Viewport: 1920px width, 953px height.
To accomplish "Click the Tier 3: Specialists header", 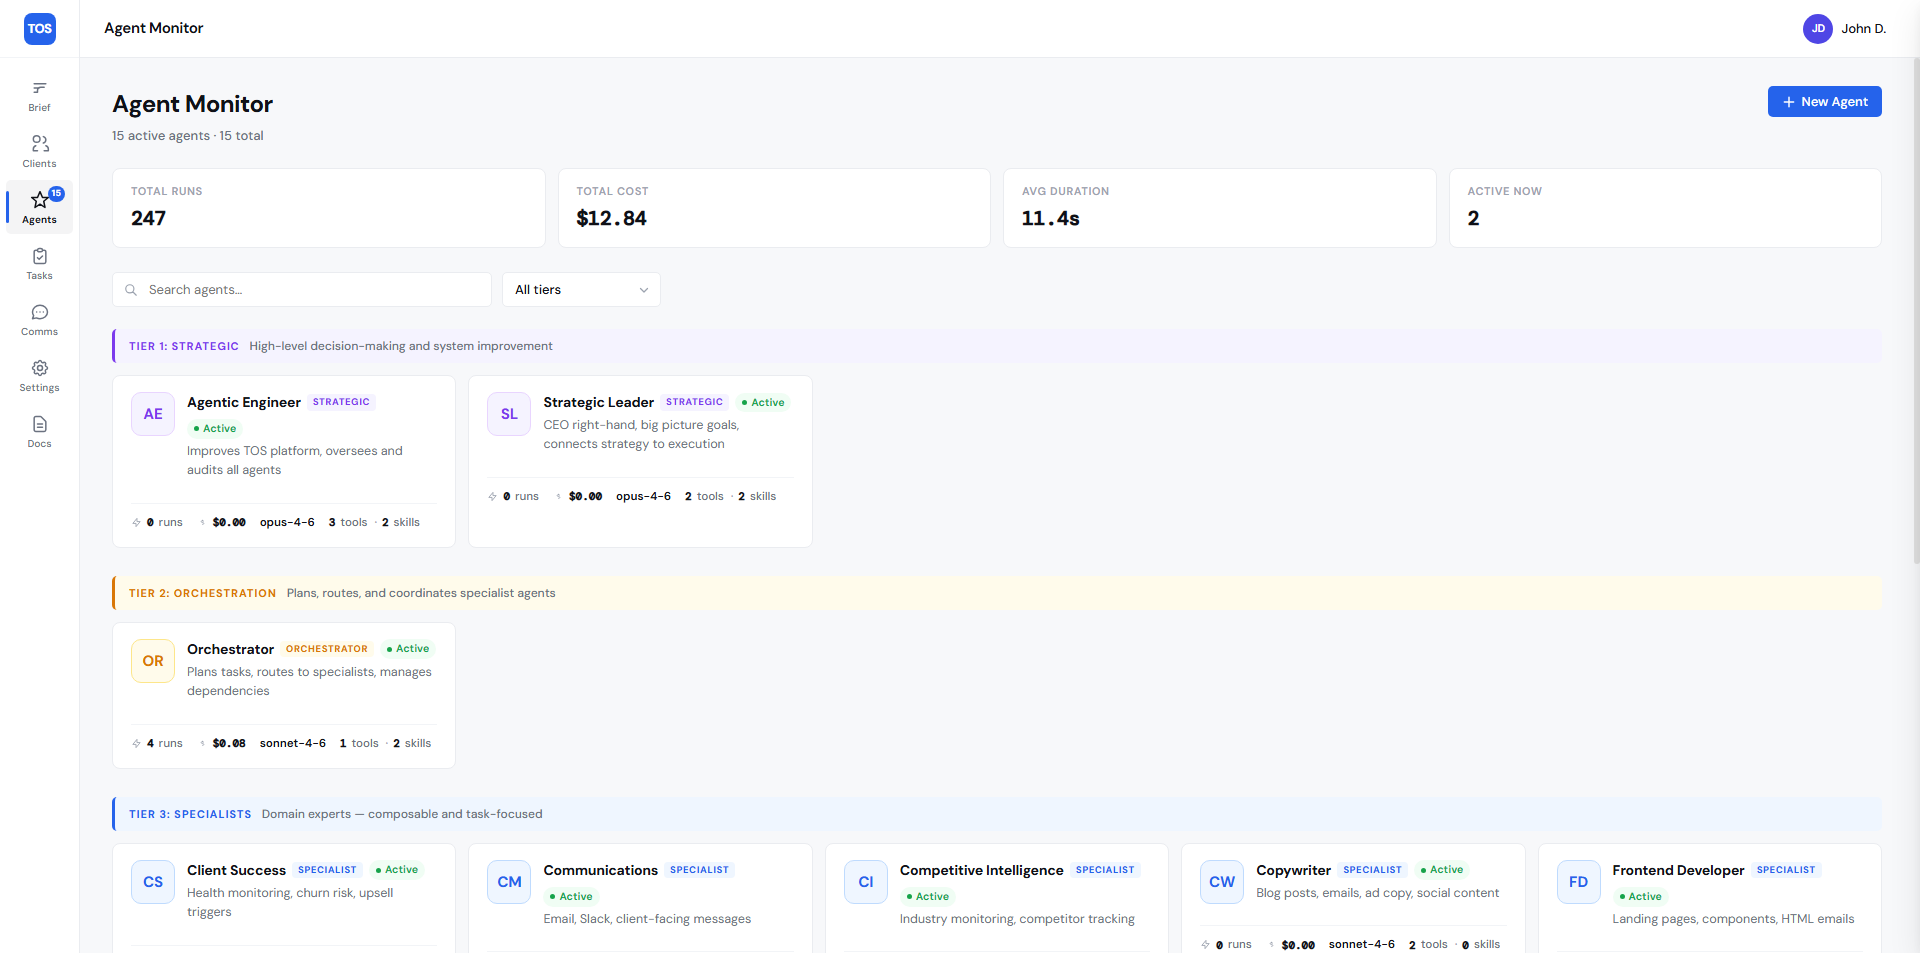I will tap(997, 814).
